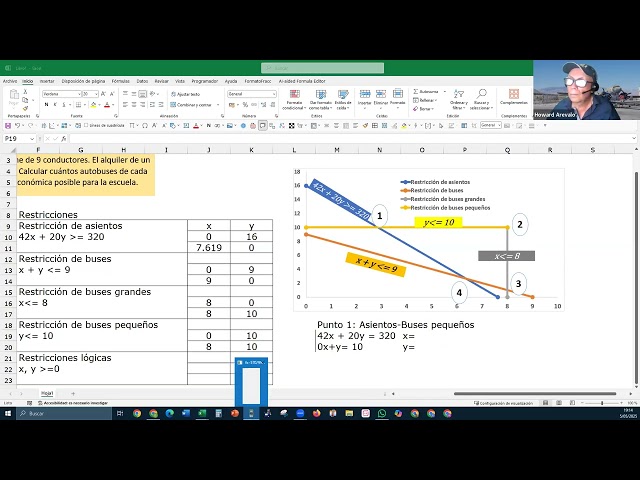Screen dimensions: 640x480
Task: Expand the Name Box dropdown arrow
Action: click(31, 139)
